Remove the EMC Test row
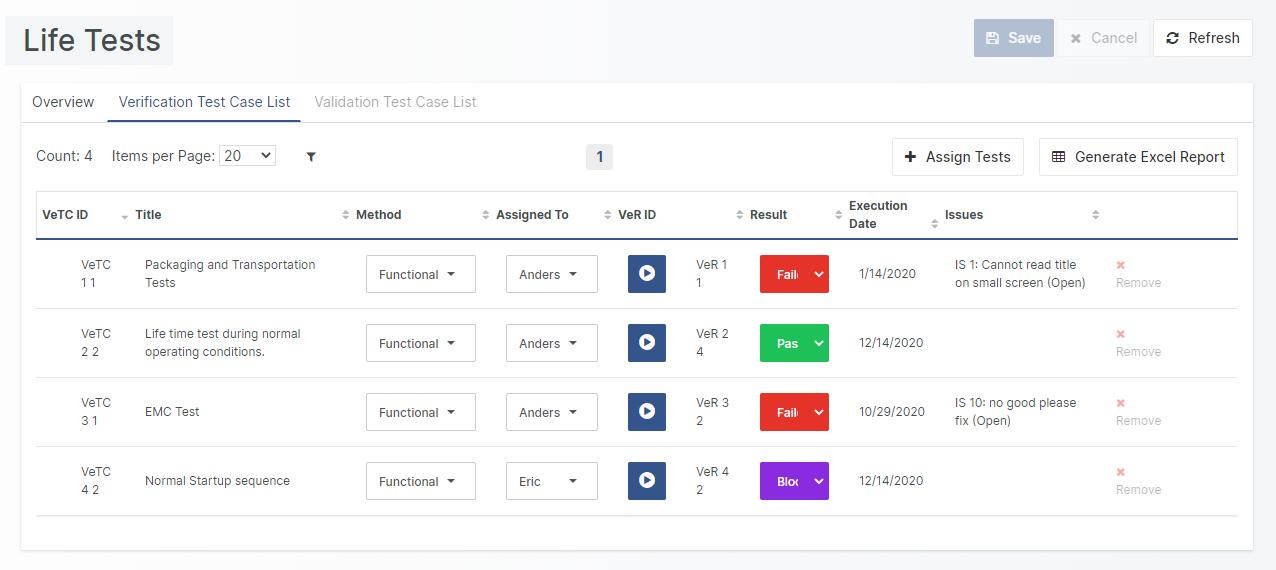The image size is (1276, 570). [x=1138, y=412]
